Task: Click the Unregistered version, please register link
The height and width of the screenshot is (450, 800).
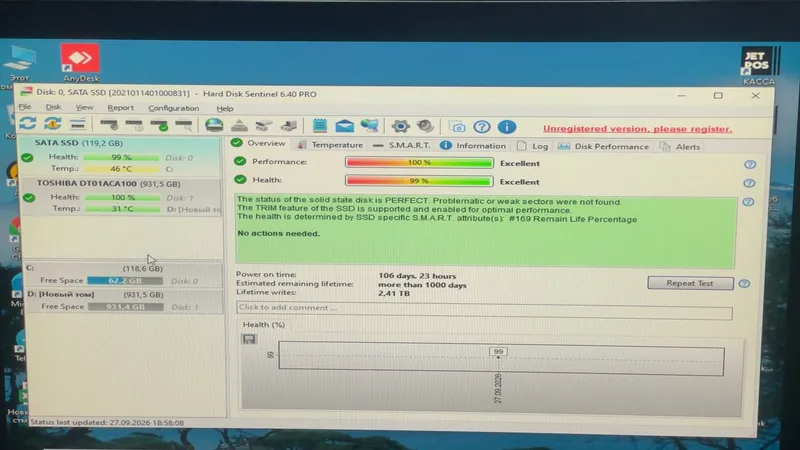Action: (x=637, y=129)
